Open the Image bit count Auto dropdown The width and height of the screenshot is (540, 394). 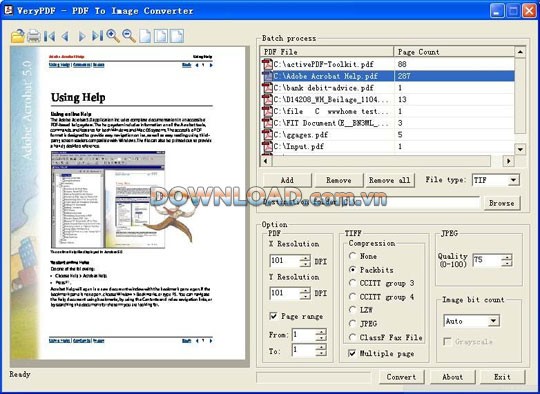point(494,321)
